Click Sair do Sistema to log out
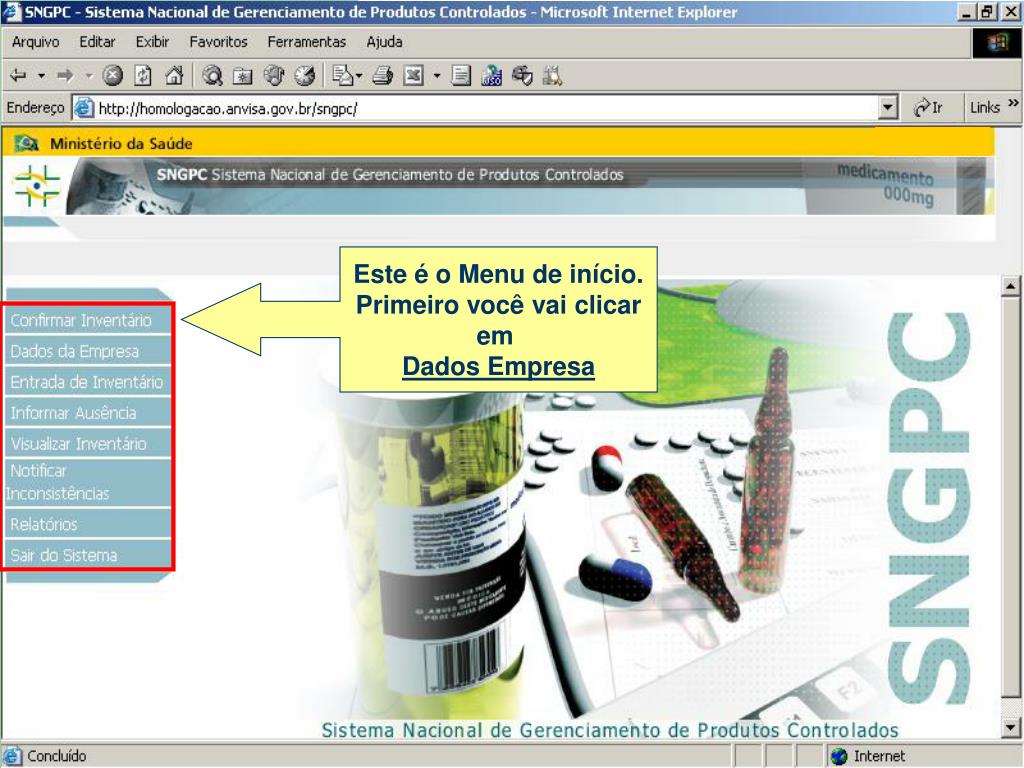The height and width of the screenshot is (768, 1024). click(x=88, y=554)
